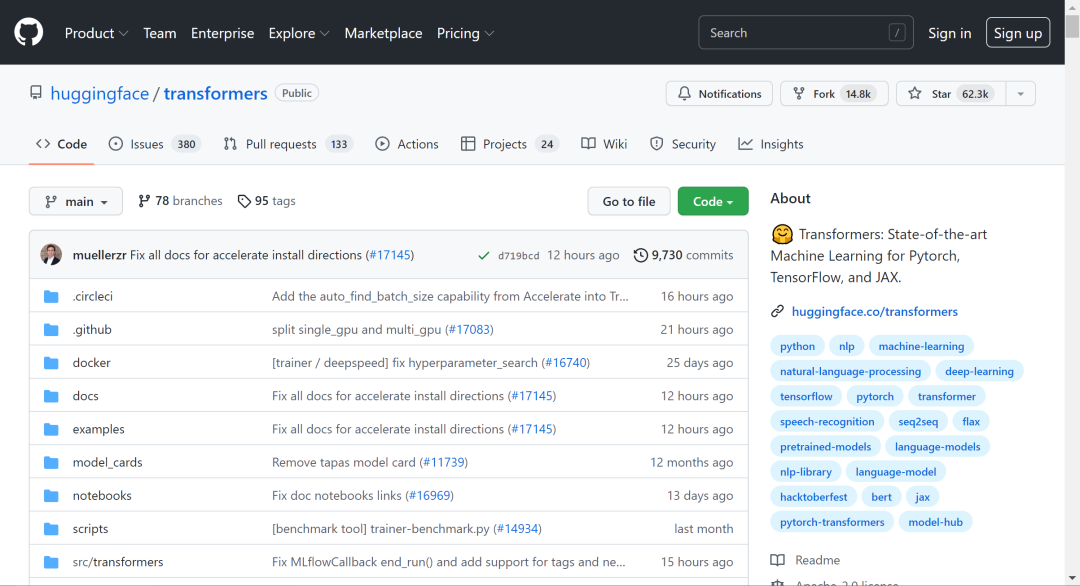The width and height of the screenshot is (1080, 586).
Task: Expand the Star list dropdown arrow
Action: 1020,94
